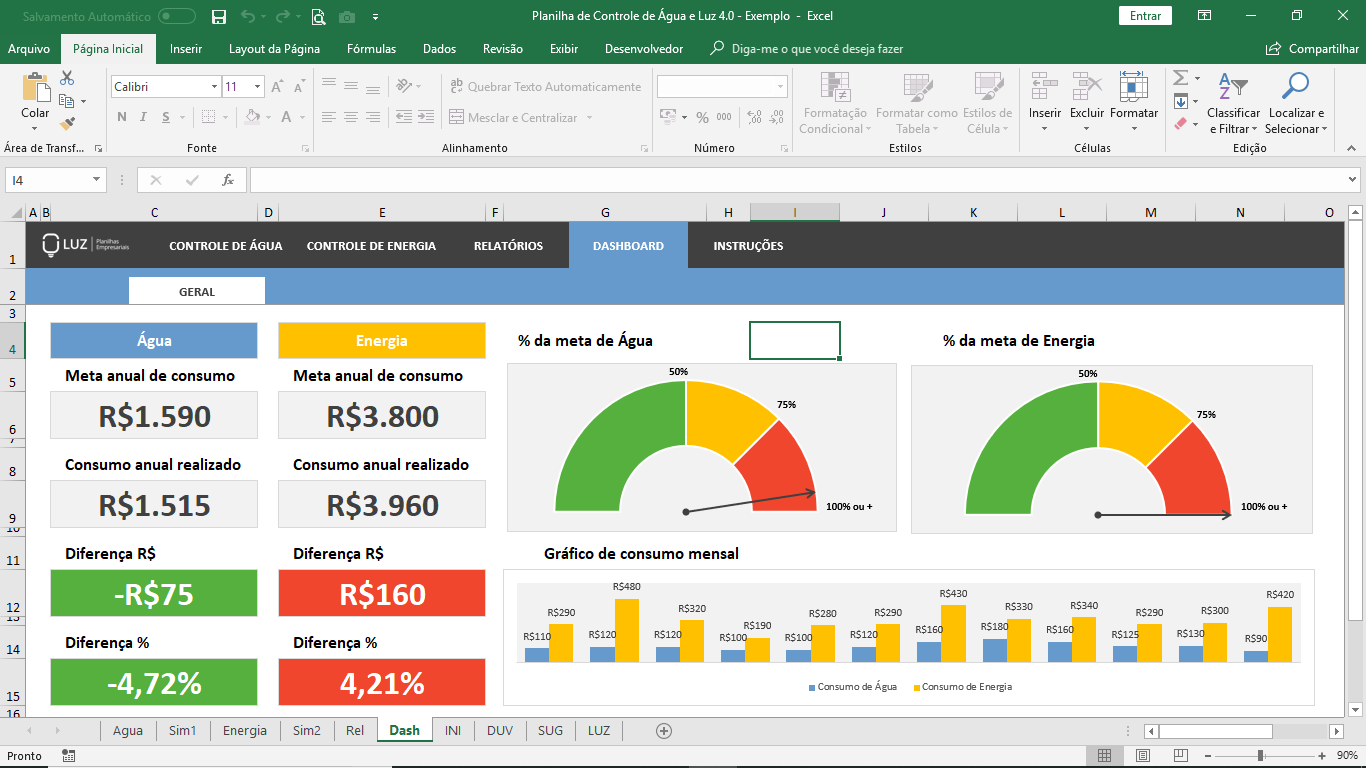Click the macro recording icon in status bar
Screen dimensions: 1366x768
[x=68, y=756]
